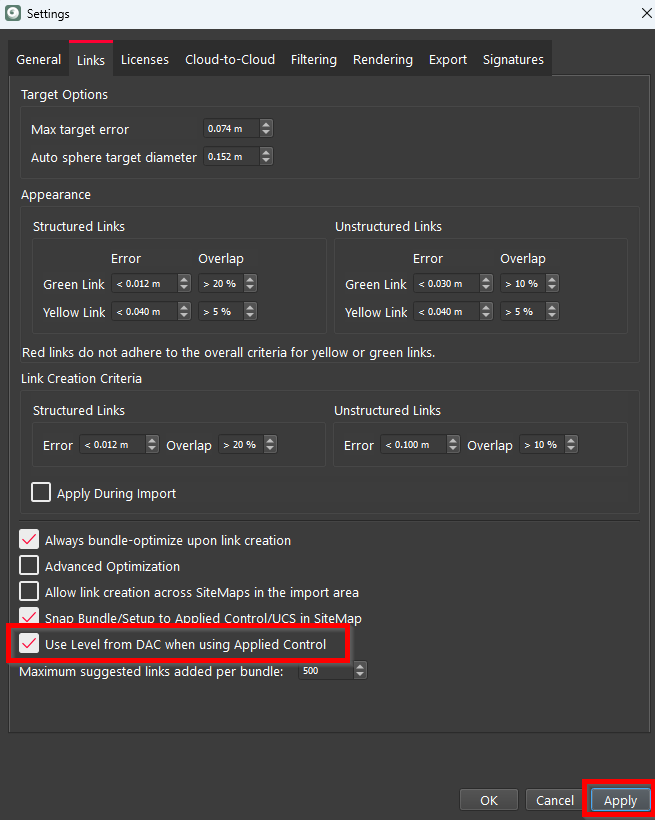This screenshot has width=655, height=820.
Task: Click the Max target error stepper arrows
Action: tap(265, 129)
